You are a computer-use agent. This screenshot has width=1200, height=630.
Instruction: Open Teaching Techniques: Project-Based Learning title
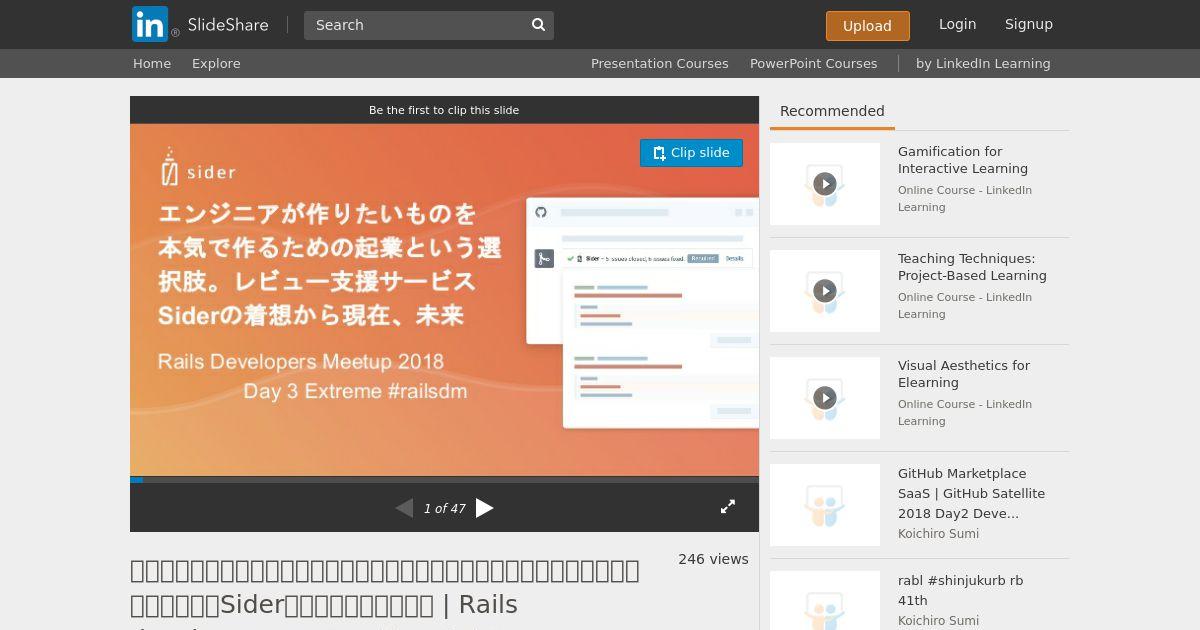[972, 267]
